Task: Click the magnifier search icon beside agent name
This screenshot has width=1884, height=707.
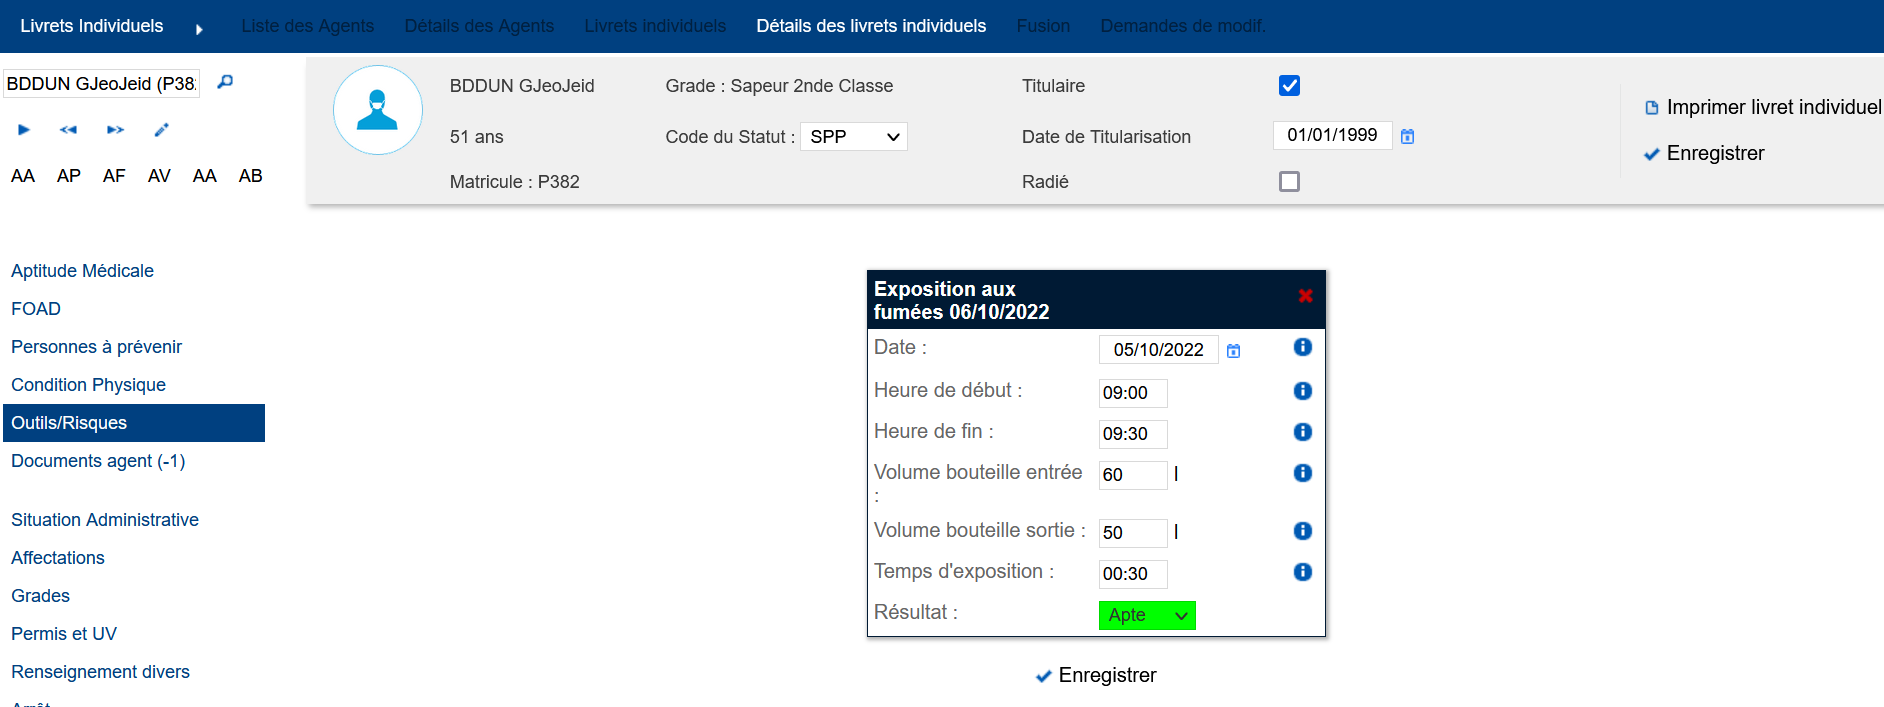Action: tap(225, 82)
